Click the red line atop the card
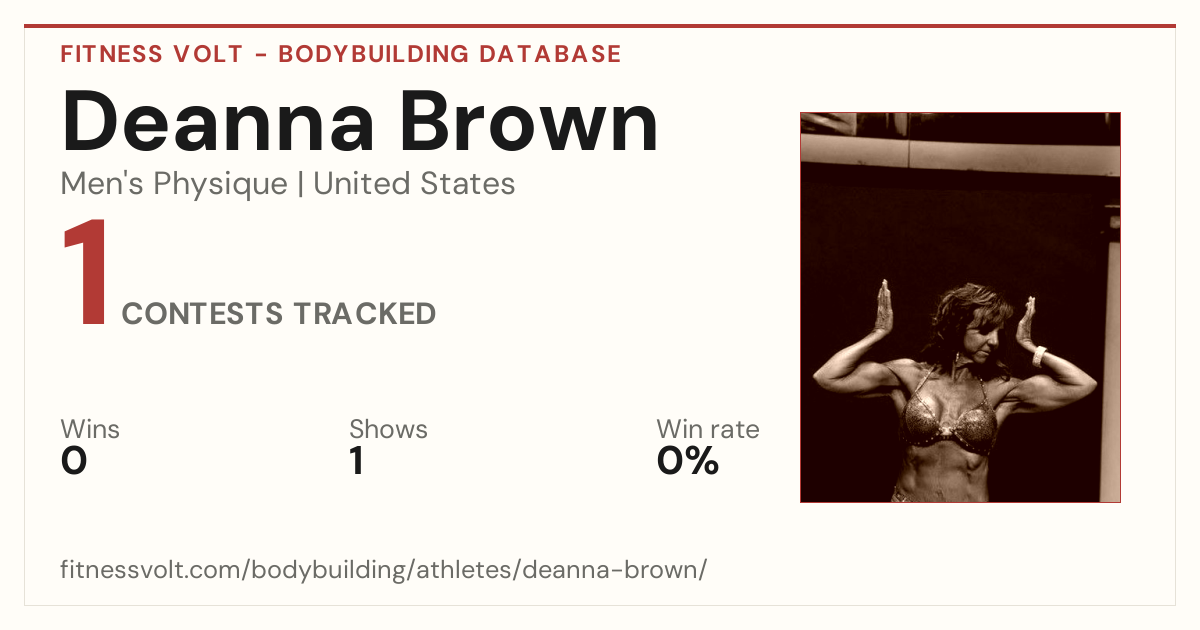 click(600, 26)
